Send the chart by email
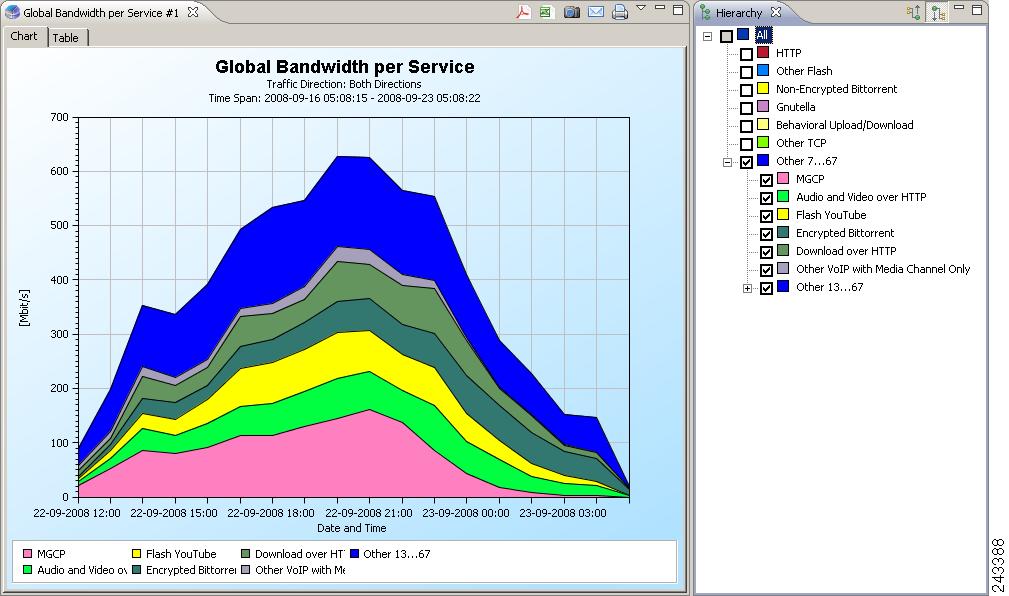Screen dimensions: 1009x596 pyautogui.click(x=596, y=13)
